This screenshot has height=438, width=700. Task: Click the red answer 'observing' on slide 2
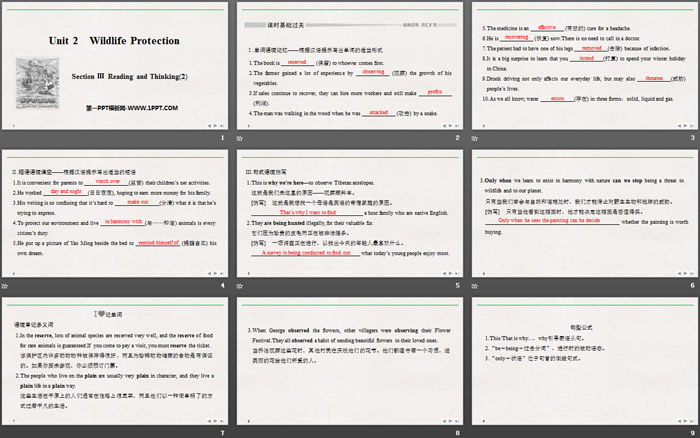(373, 71)
